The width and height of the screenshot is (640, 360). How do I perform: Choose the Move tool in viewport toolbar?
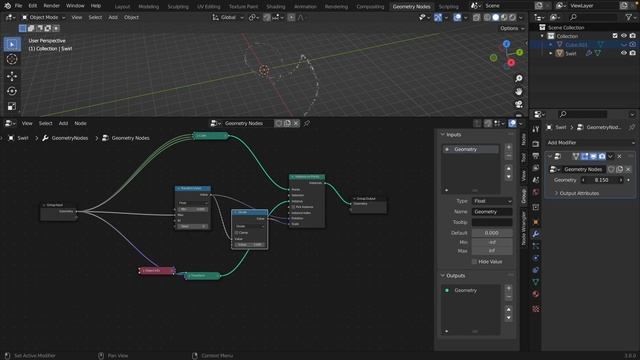[x=12, y=76]
